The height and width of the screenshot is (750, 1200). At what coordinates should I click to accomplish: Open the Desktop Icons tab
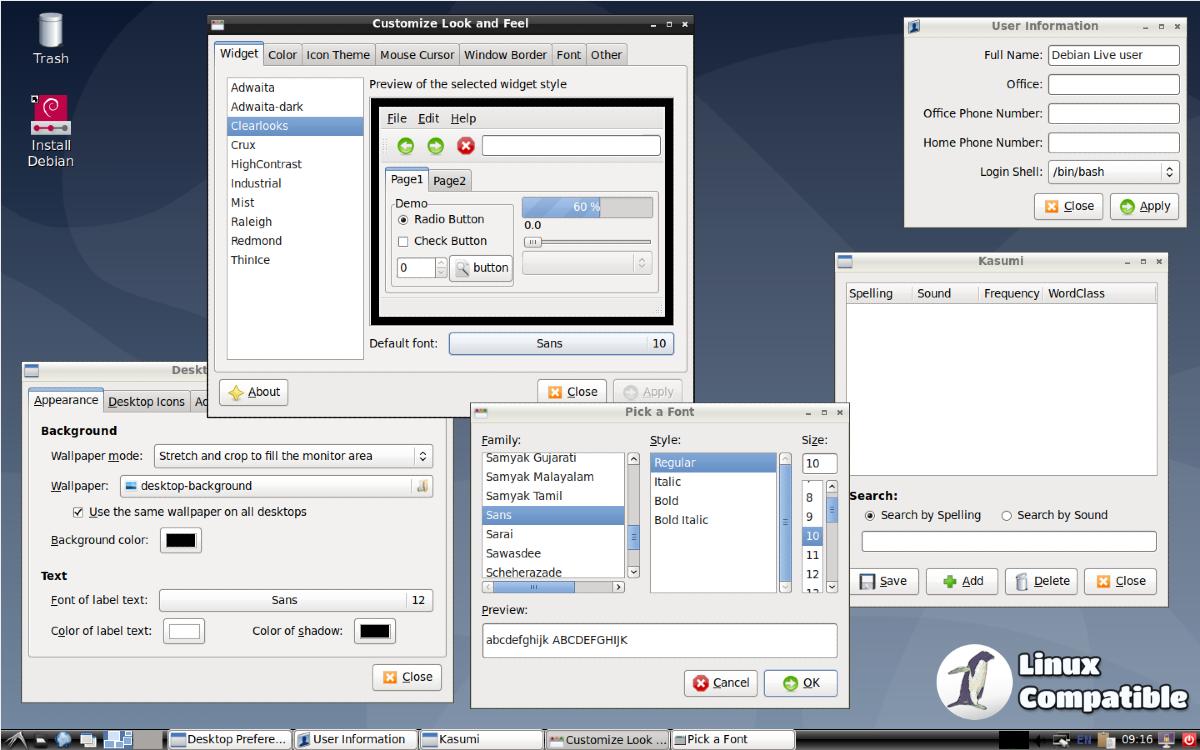click(x=146, y=402)
